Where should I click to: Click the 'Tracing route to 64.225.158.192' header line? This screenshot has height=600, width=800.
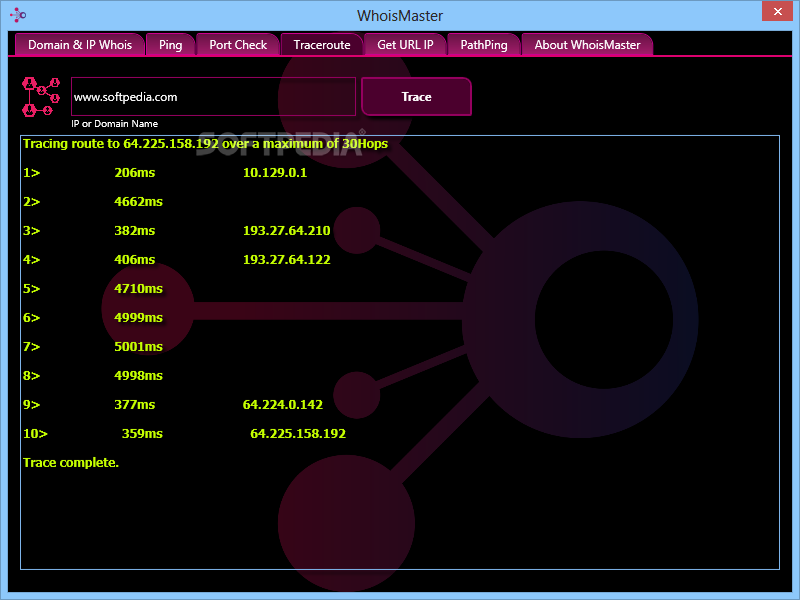(x=205, y=143)
